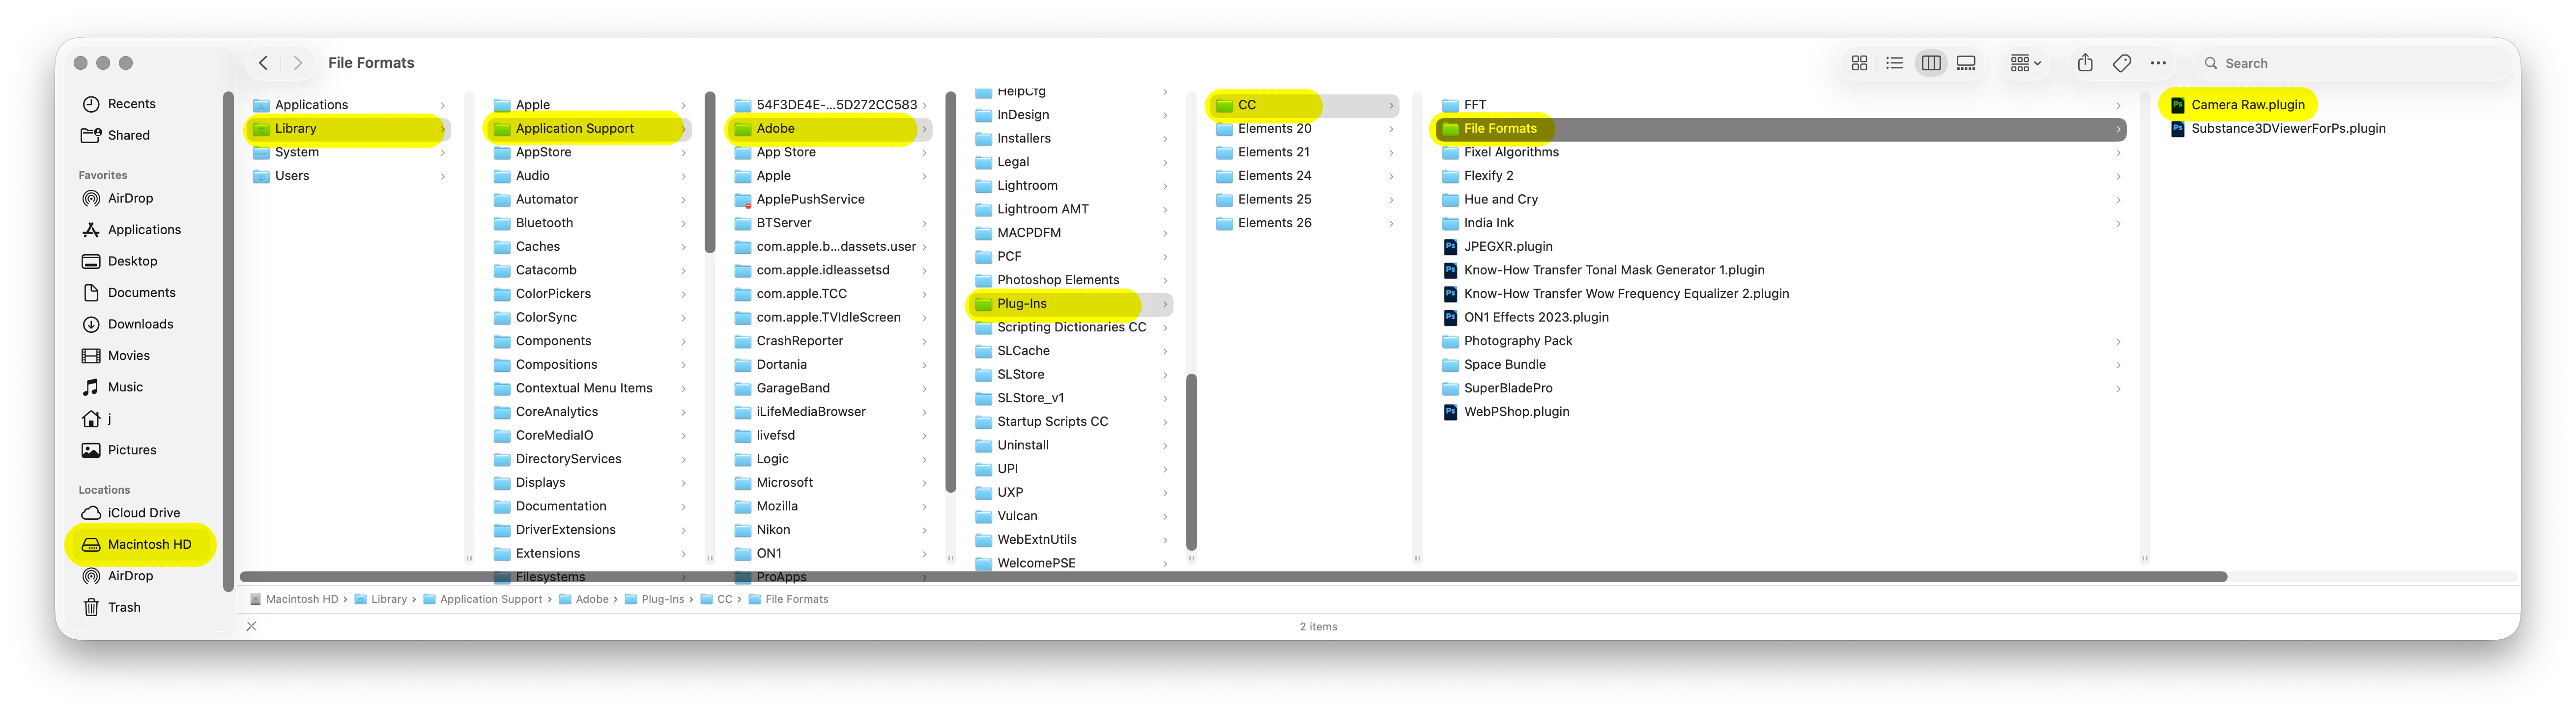Select the WebPShop.plugin file
This screenshot has height=713, width=2576.
click(1516, 412)
